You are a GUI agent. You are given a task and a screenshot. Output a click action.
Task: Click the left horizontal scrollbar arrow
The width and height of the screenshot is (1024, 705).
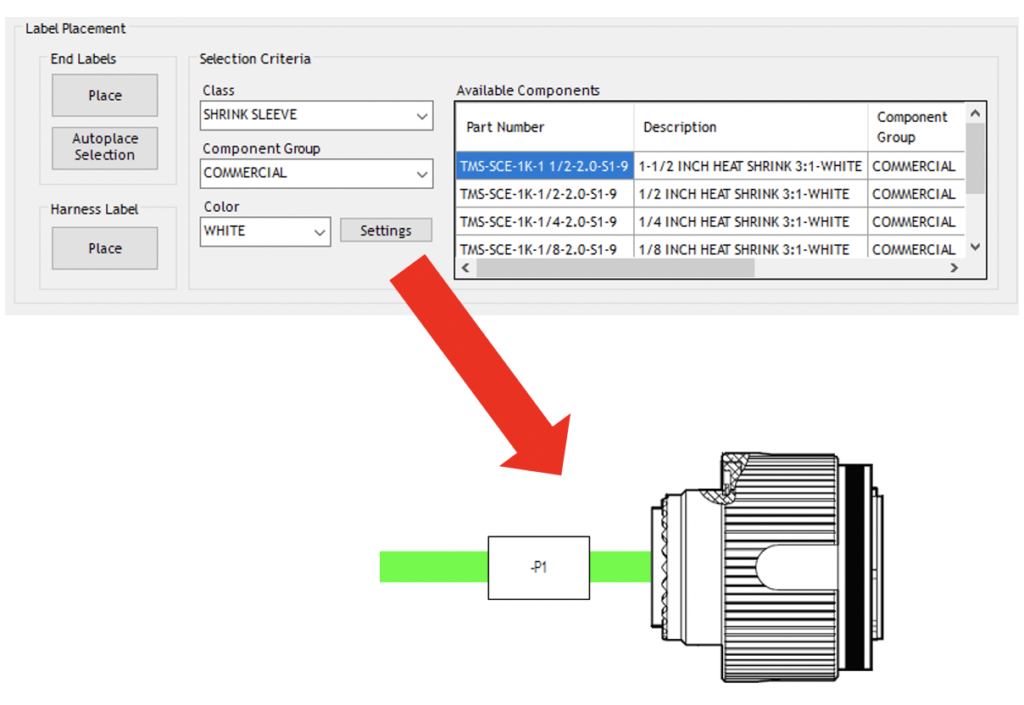click(x=465, y=268)
